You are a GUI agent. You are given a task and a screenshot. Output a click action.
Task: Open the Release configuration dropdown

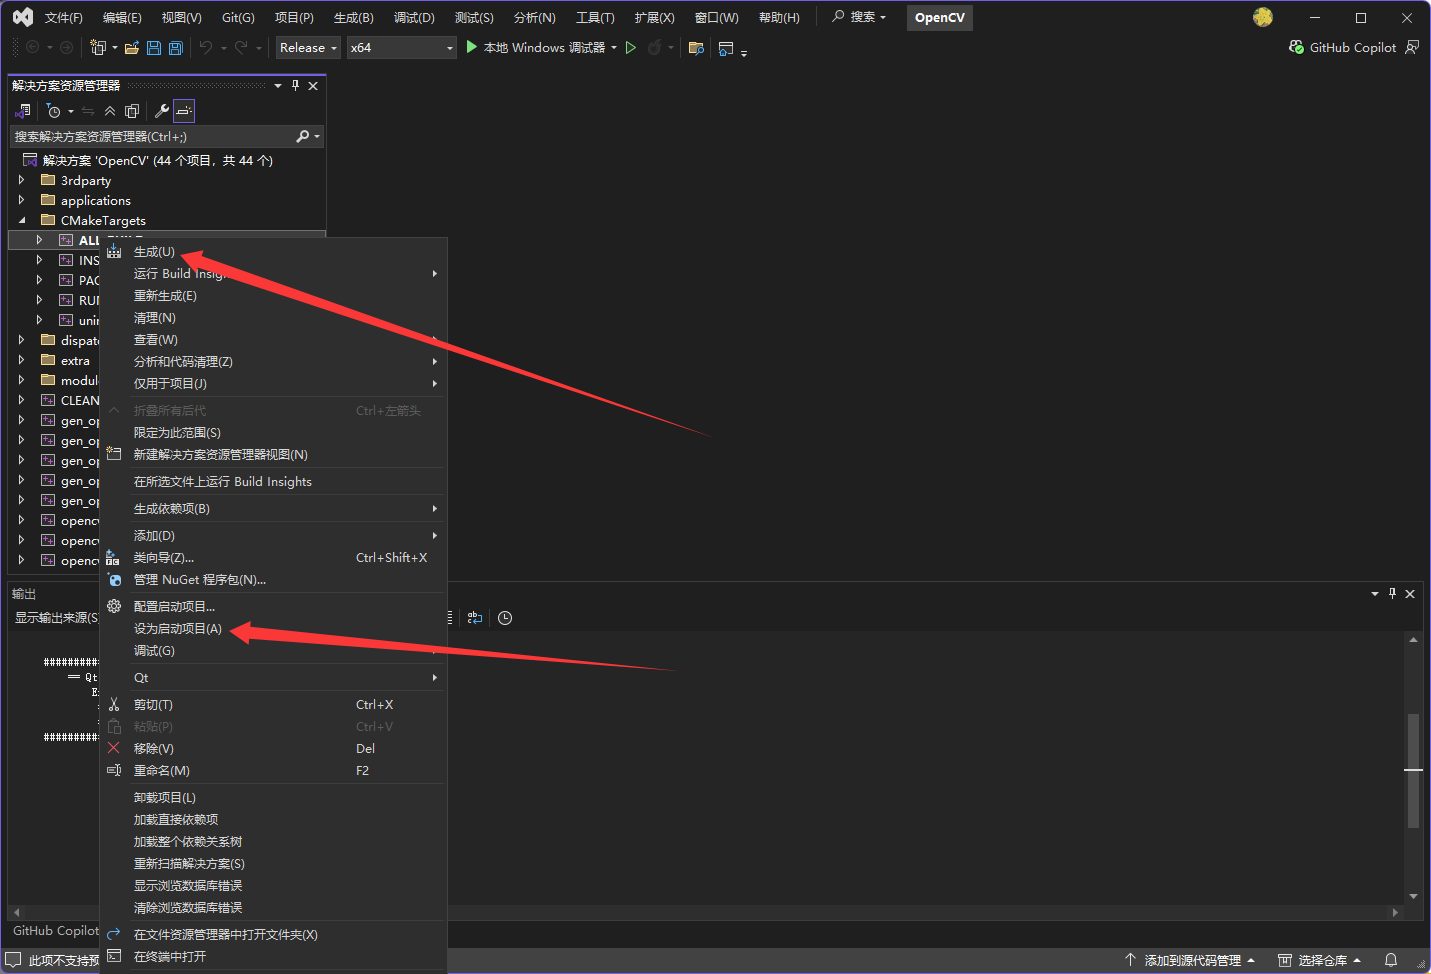pos(308,47)
